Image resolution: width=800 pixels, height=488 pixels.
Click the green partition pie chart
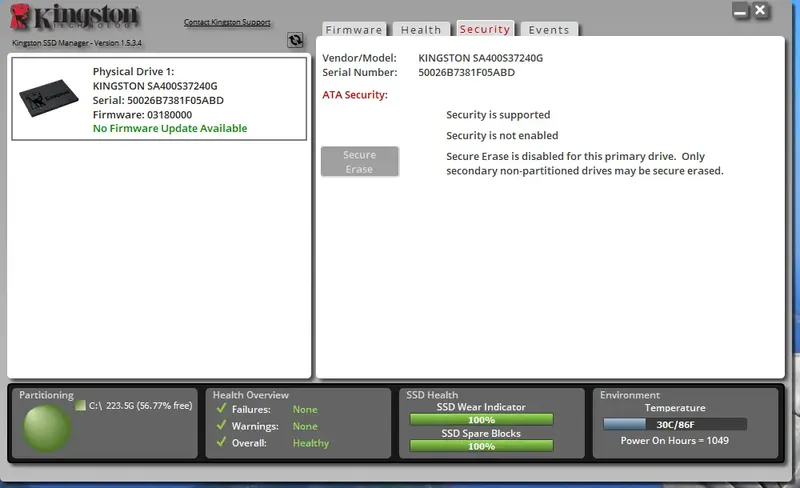coord(46,428)
